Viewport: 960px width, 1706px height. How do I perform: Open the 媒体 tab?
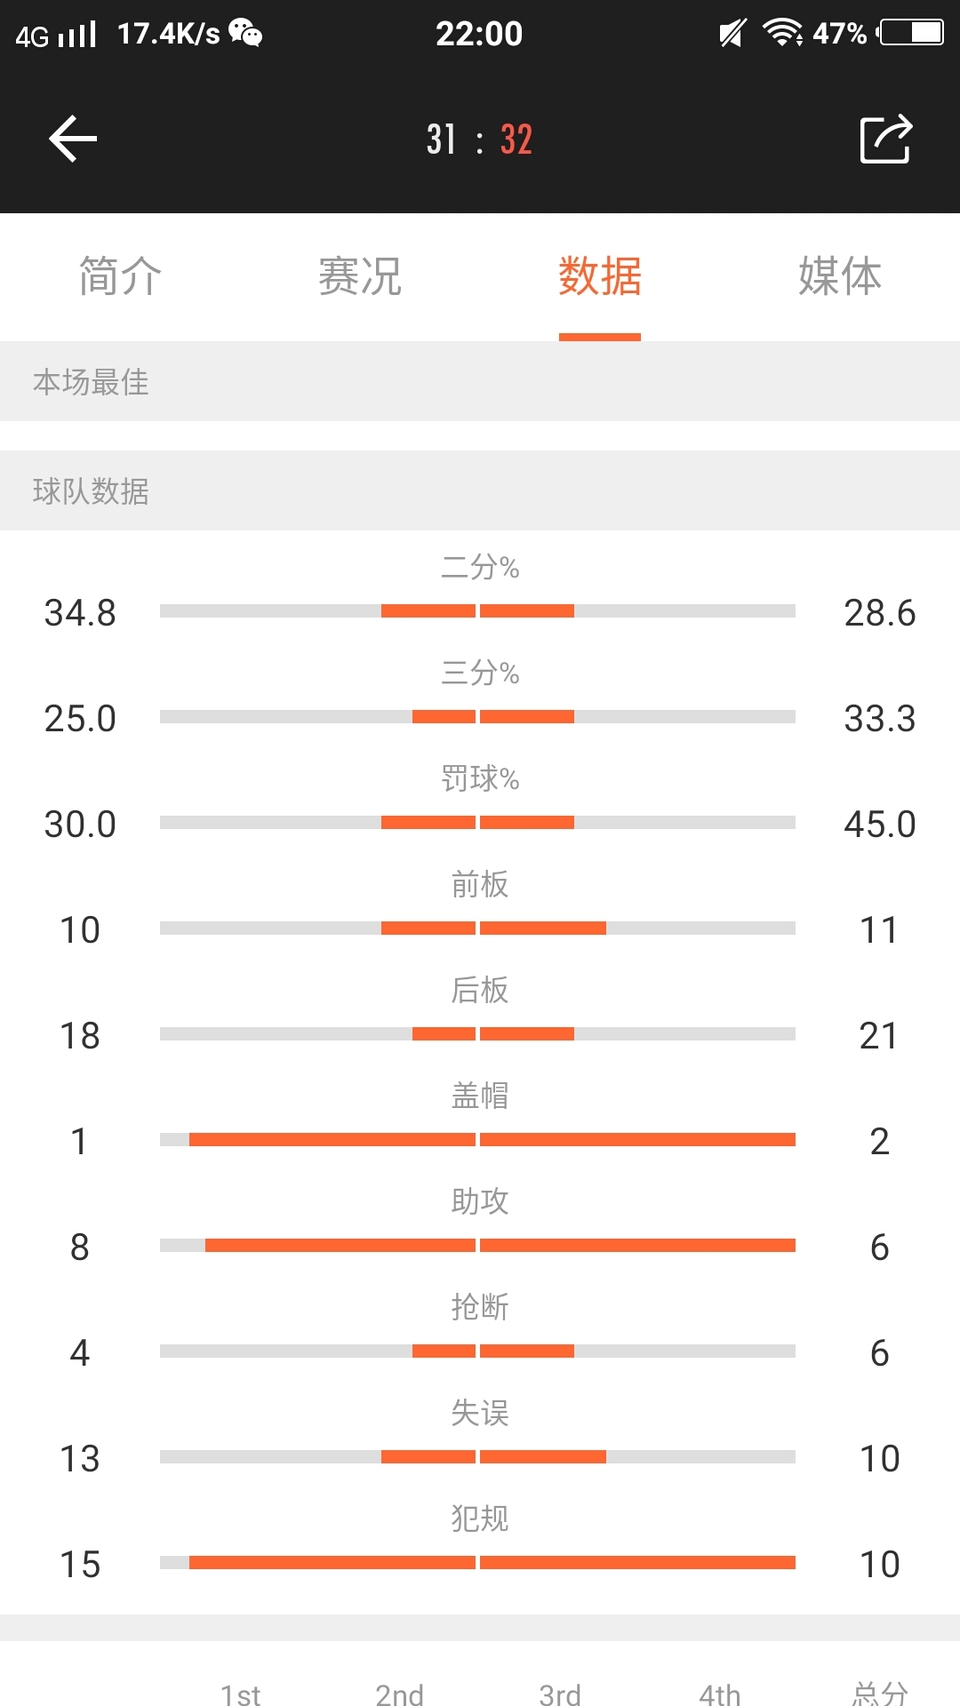click(840, 276)
